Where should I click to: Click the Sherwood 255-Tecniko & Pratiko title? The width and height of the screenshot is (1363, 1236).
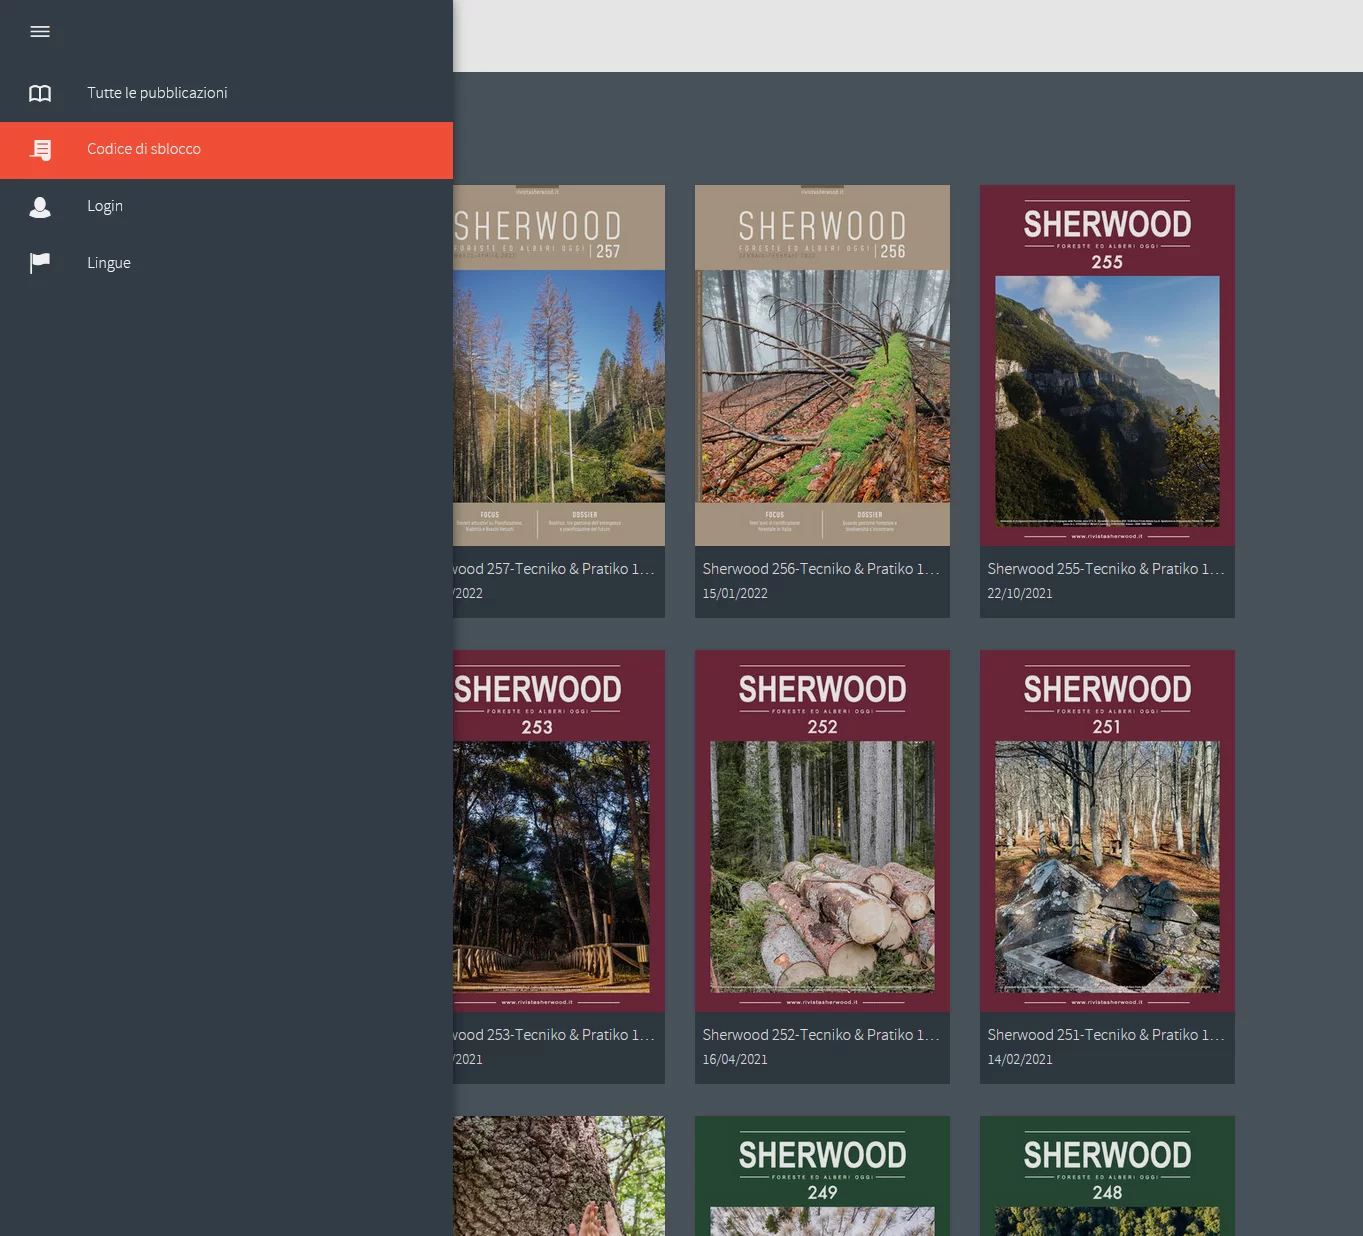click(x=1105, y=569)
